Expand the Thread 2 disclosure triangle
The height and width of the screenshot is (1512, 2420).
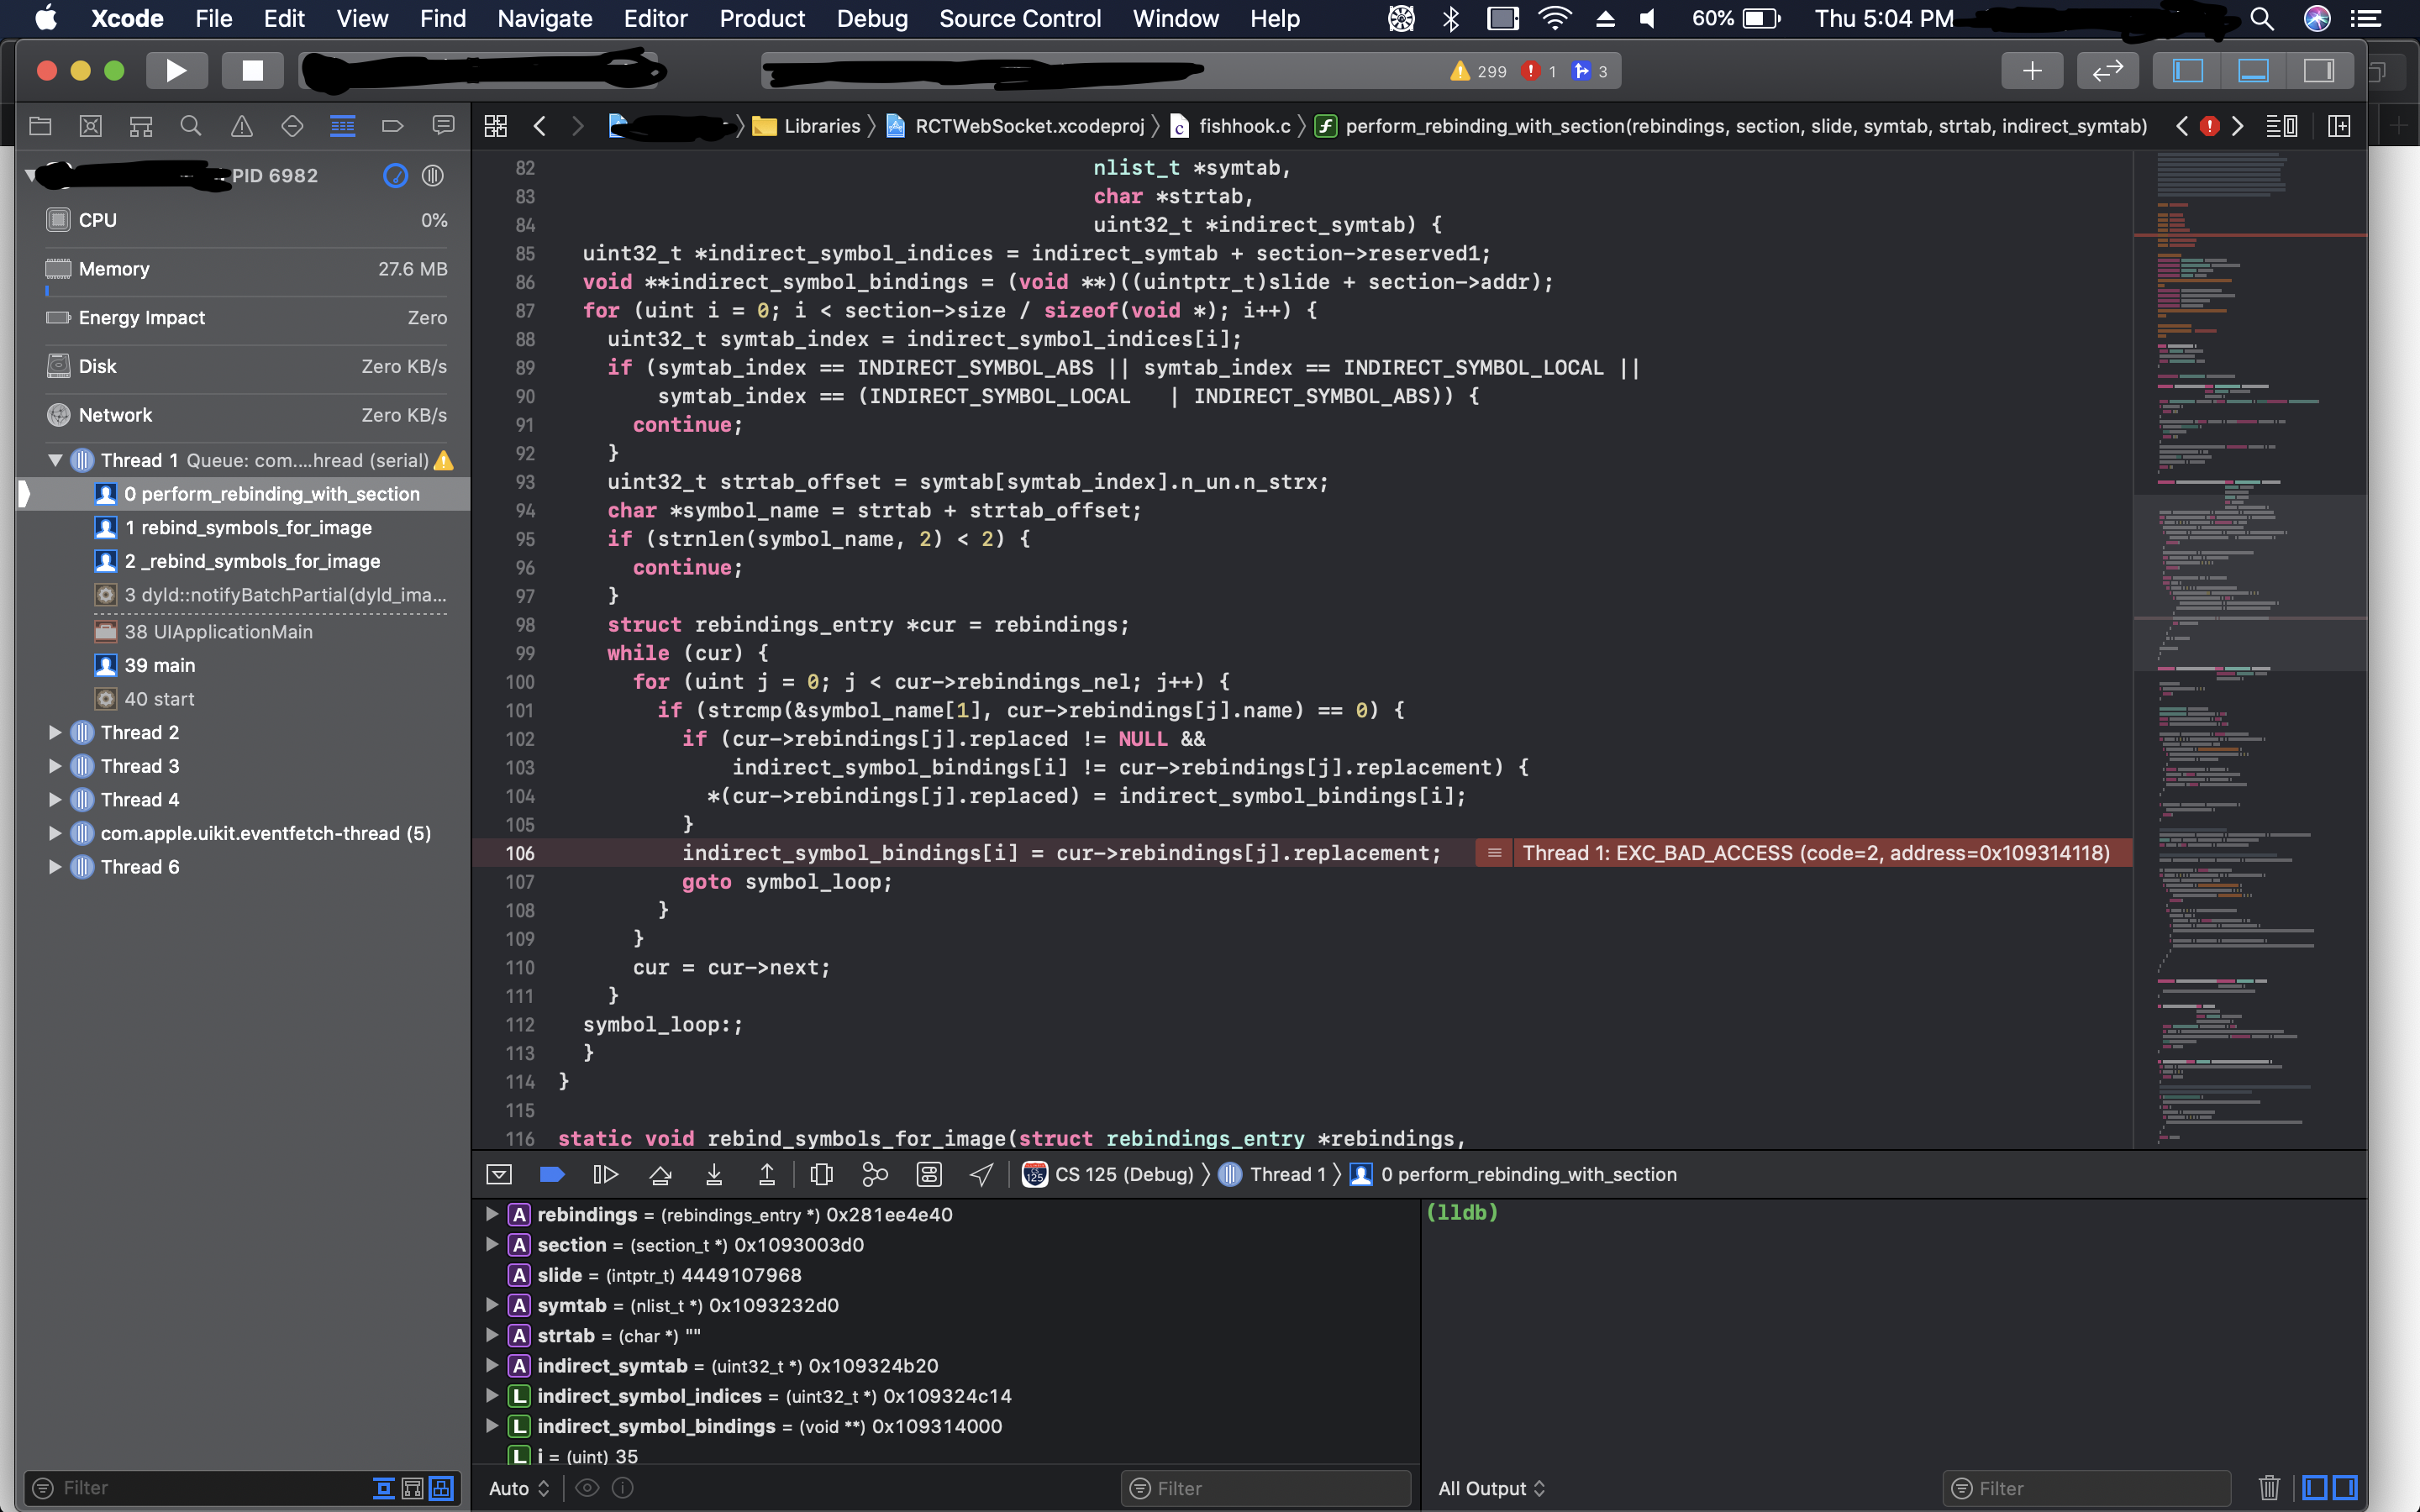pyautogui.click(x=55, y=732)
